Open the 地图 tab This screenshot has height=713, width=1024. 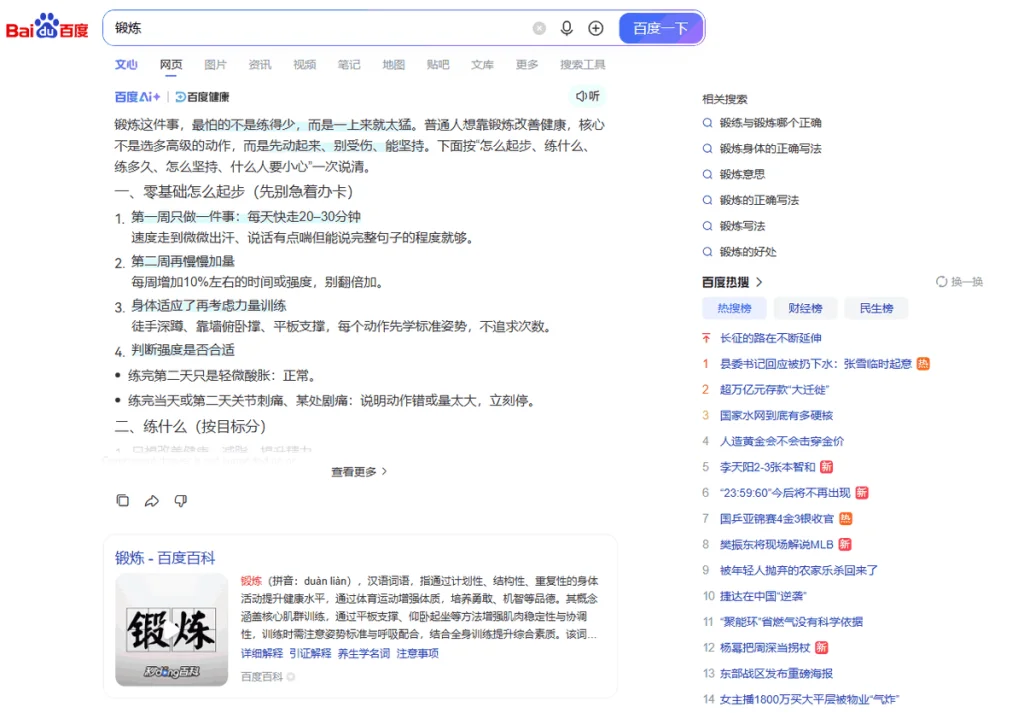coord(393,65)
